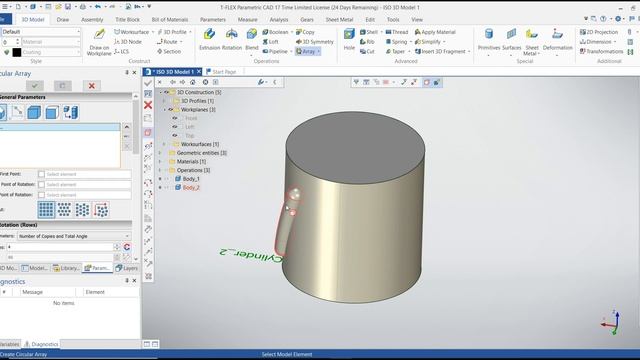Click the 2D Projection tool
Image resolution: width=640 pixels, height=360 pixels.
point(599,32)
